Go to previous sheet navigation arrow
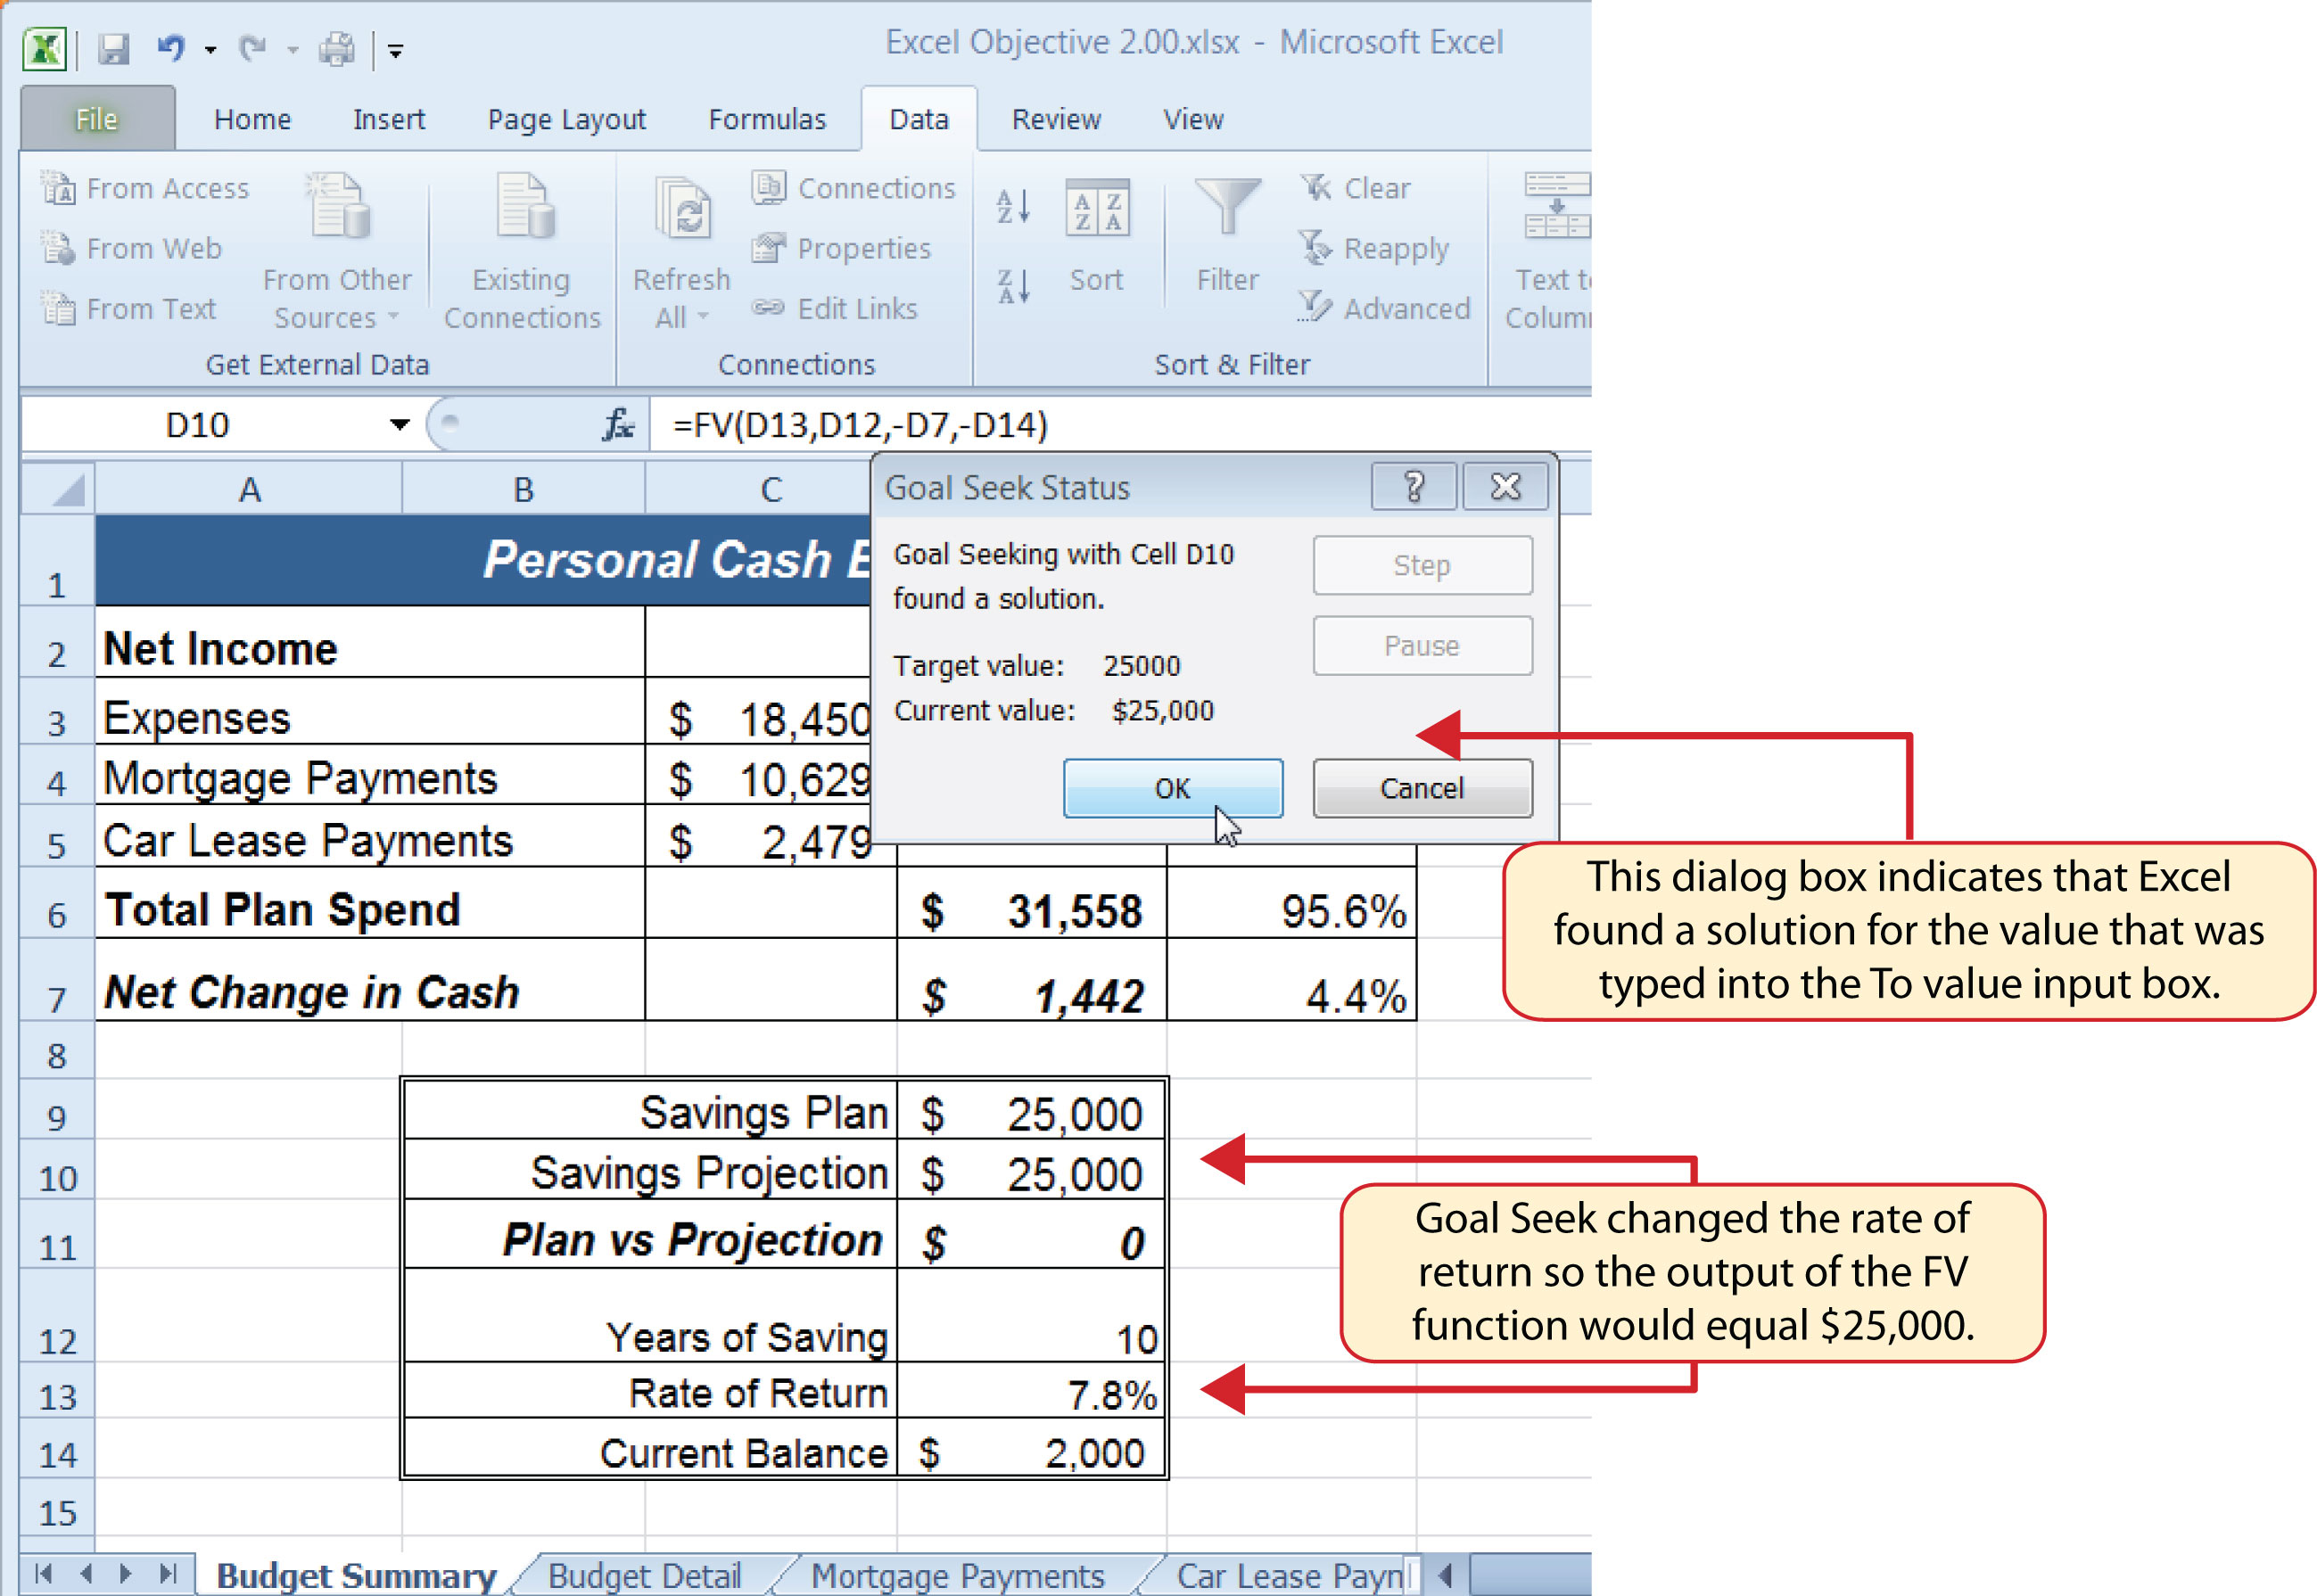Viewport: 2317px width, 1596px height. pyautogui.click(x=85, y=1573)
